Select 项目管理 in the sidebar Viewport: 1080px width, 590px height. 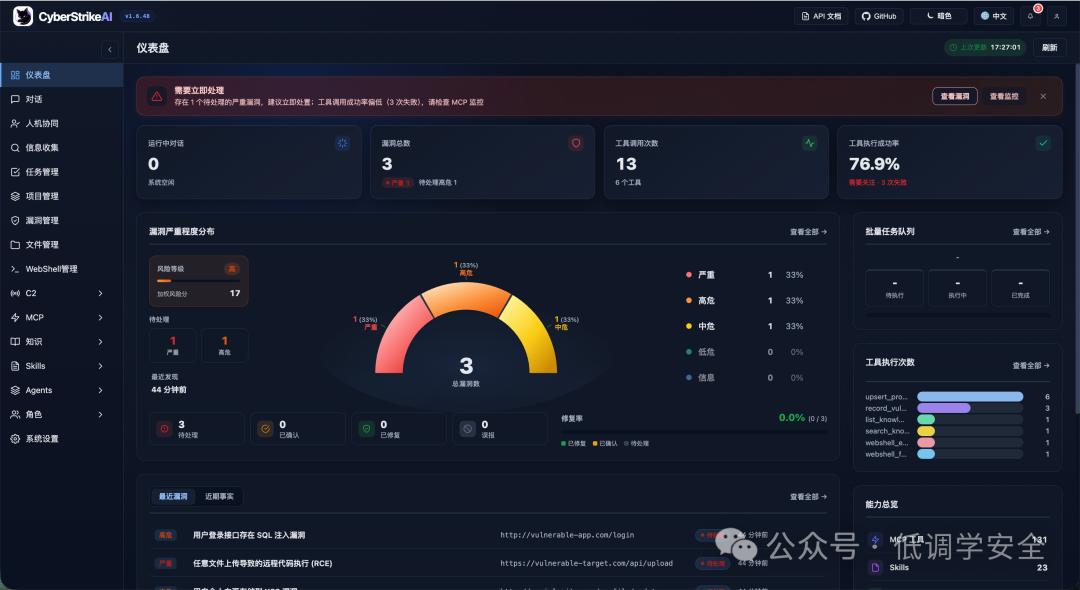point(61,196)
